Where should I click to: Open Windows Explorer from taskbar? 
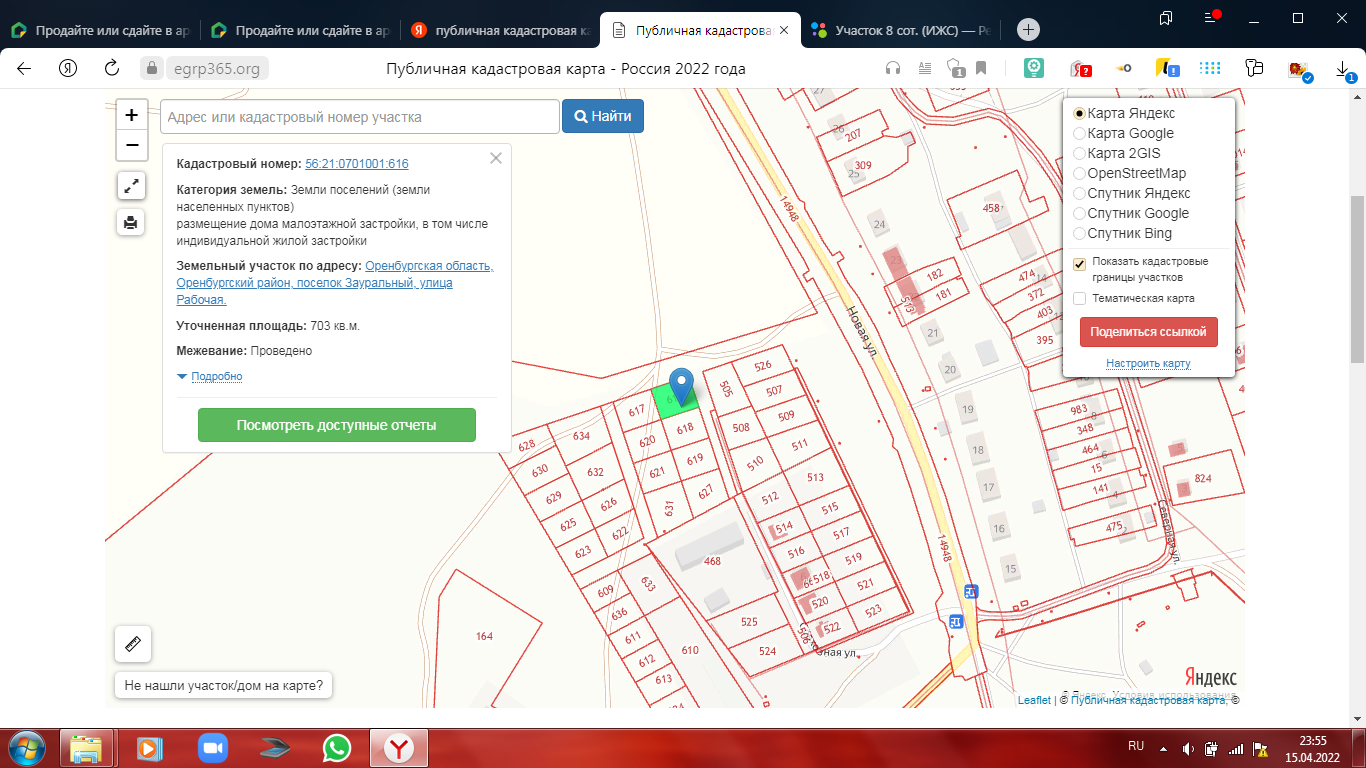point(87,748)
